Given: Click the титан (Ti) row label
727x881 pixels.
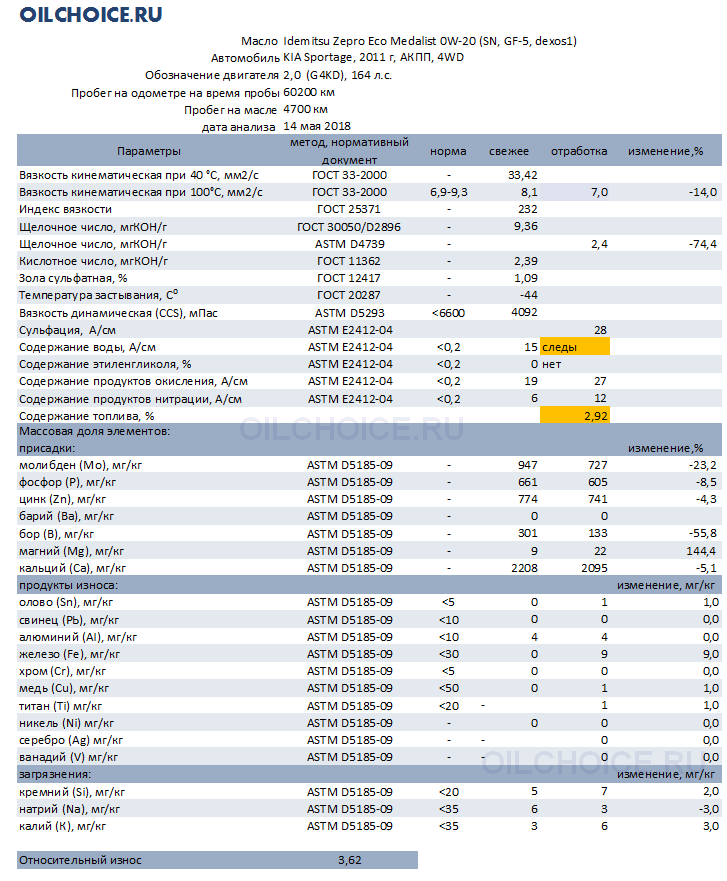Looking at the screenshot, I should click(x=60, y=706).
